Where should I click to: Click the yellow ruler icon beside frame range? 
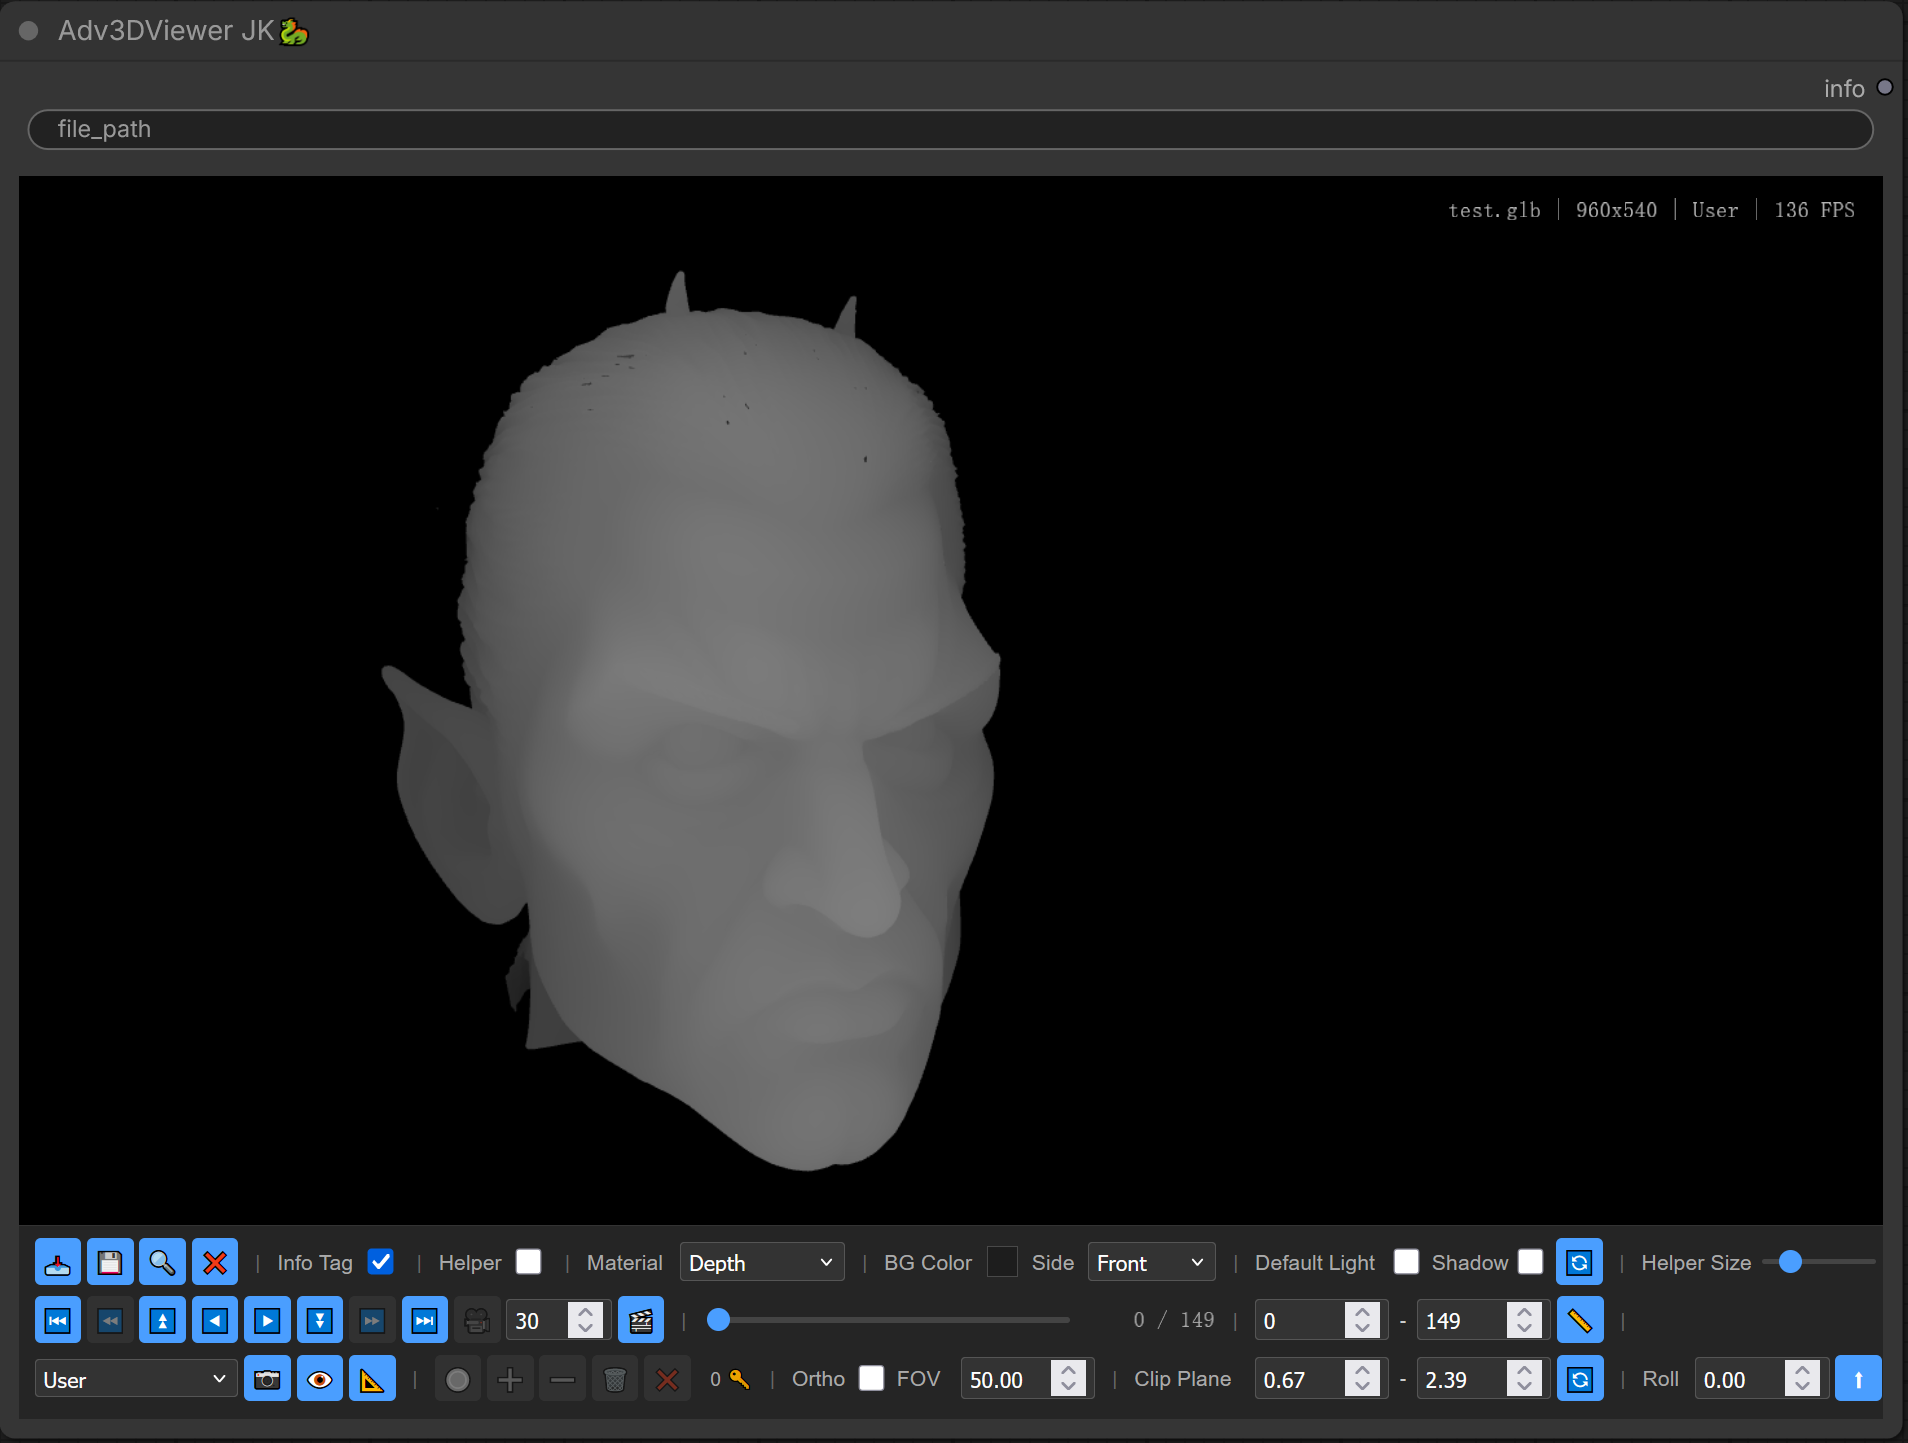point(1580,1320)
